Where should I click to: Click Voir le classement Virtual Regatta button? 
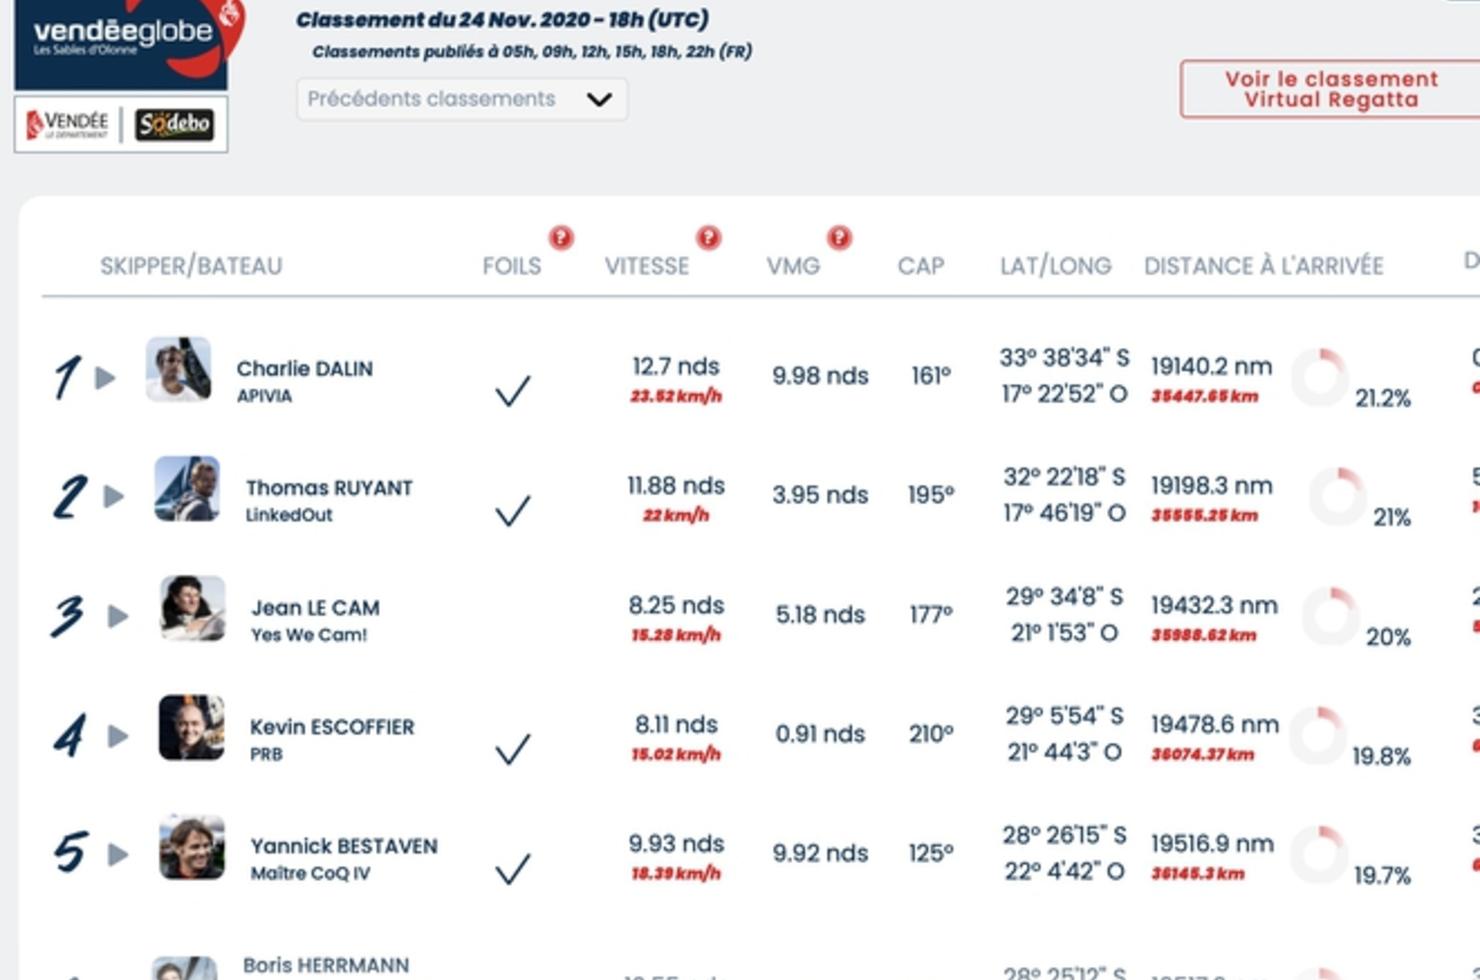click(1330, 89)
